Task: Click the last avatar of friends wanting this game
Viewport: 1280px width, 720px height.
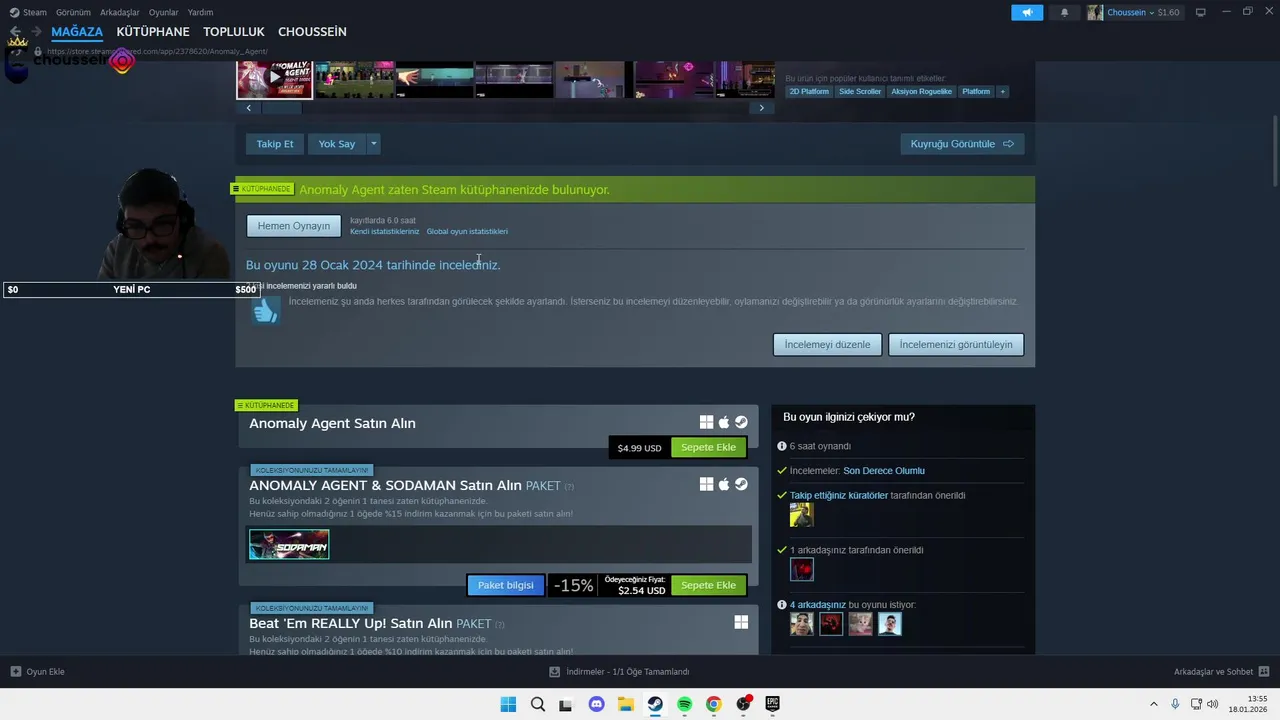Action: click(890, 624)
